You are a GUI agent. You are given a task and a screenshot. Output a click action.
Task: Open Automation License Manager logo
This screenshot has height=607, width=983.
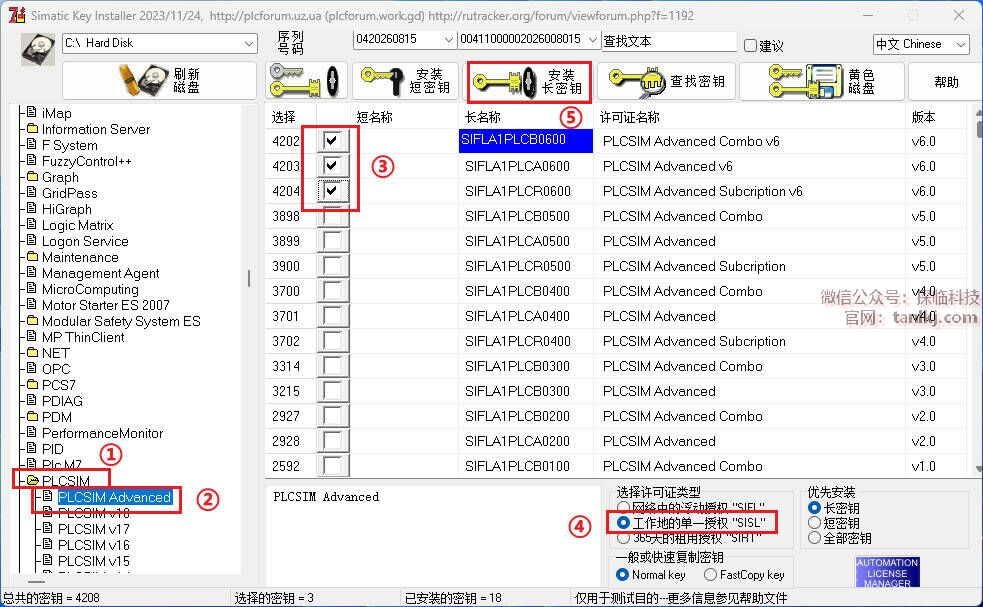(x=887, y=572)
